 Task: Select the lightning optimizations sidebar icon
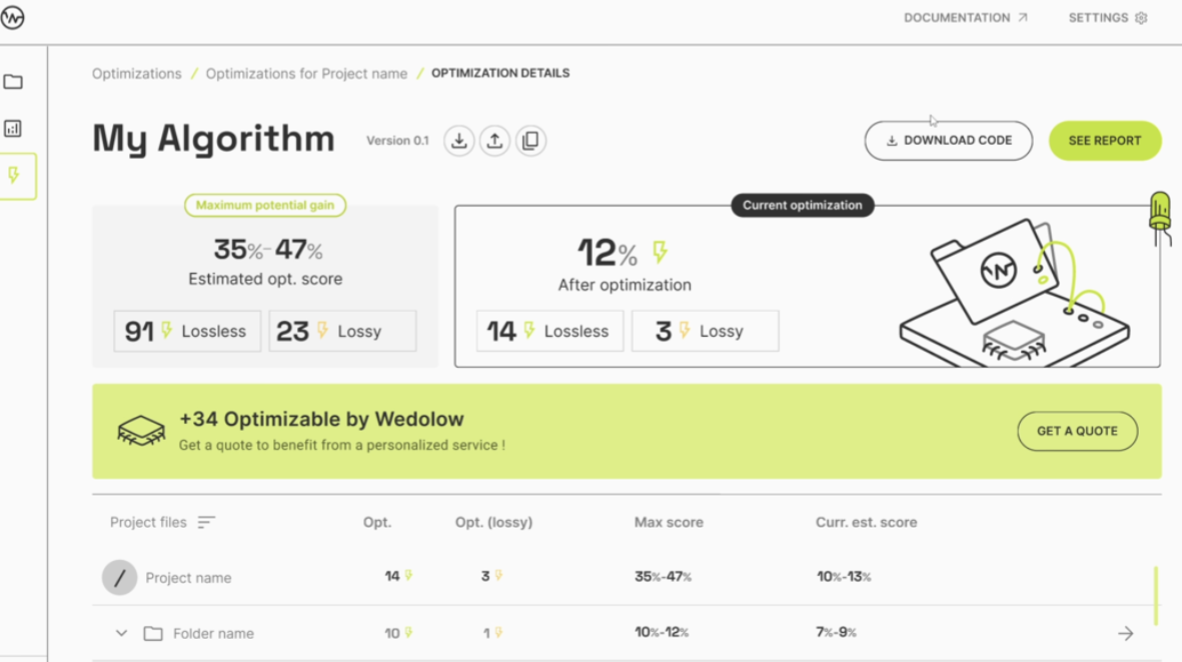click(x=14, y=176)
